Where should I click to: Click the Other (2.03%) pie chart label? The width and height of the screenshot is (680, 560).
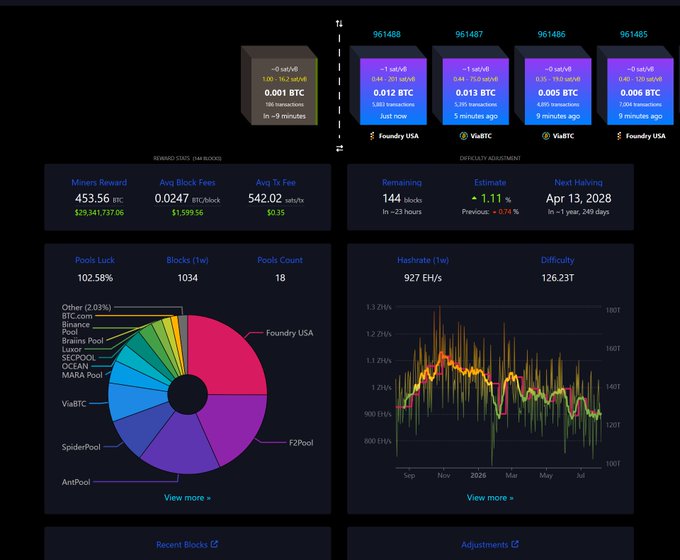(x=86, y=307)
